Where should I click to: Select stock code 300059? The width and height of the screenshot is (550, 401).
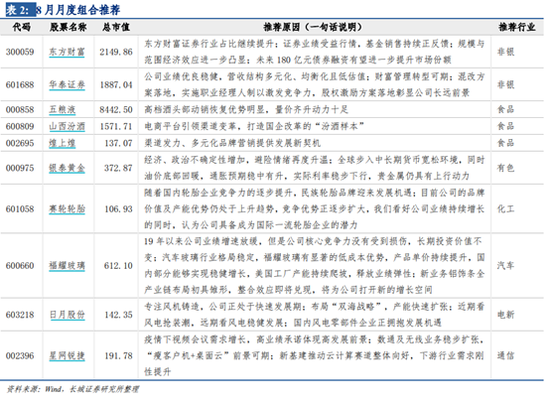point(20,52)
